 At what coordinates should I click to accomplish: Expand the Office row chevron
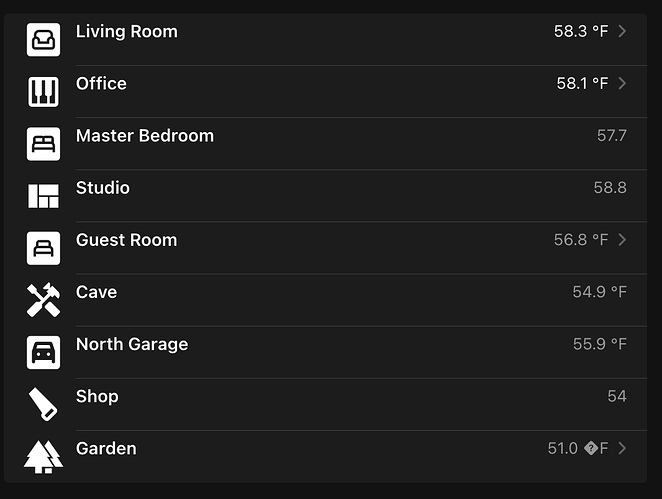coord(622,84)
